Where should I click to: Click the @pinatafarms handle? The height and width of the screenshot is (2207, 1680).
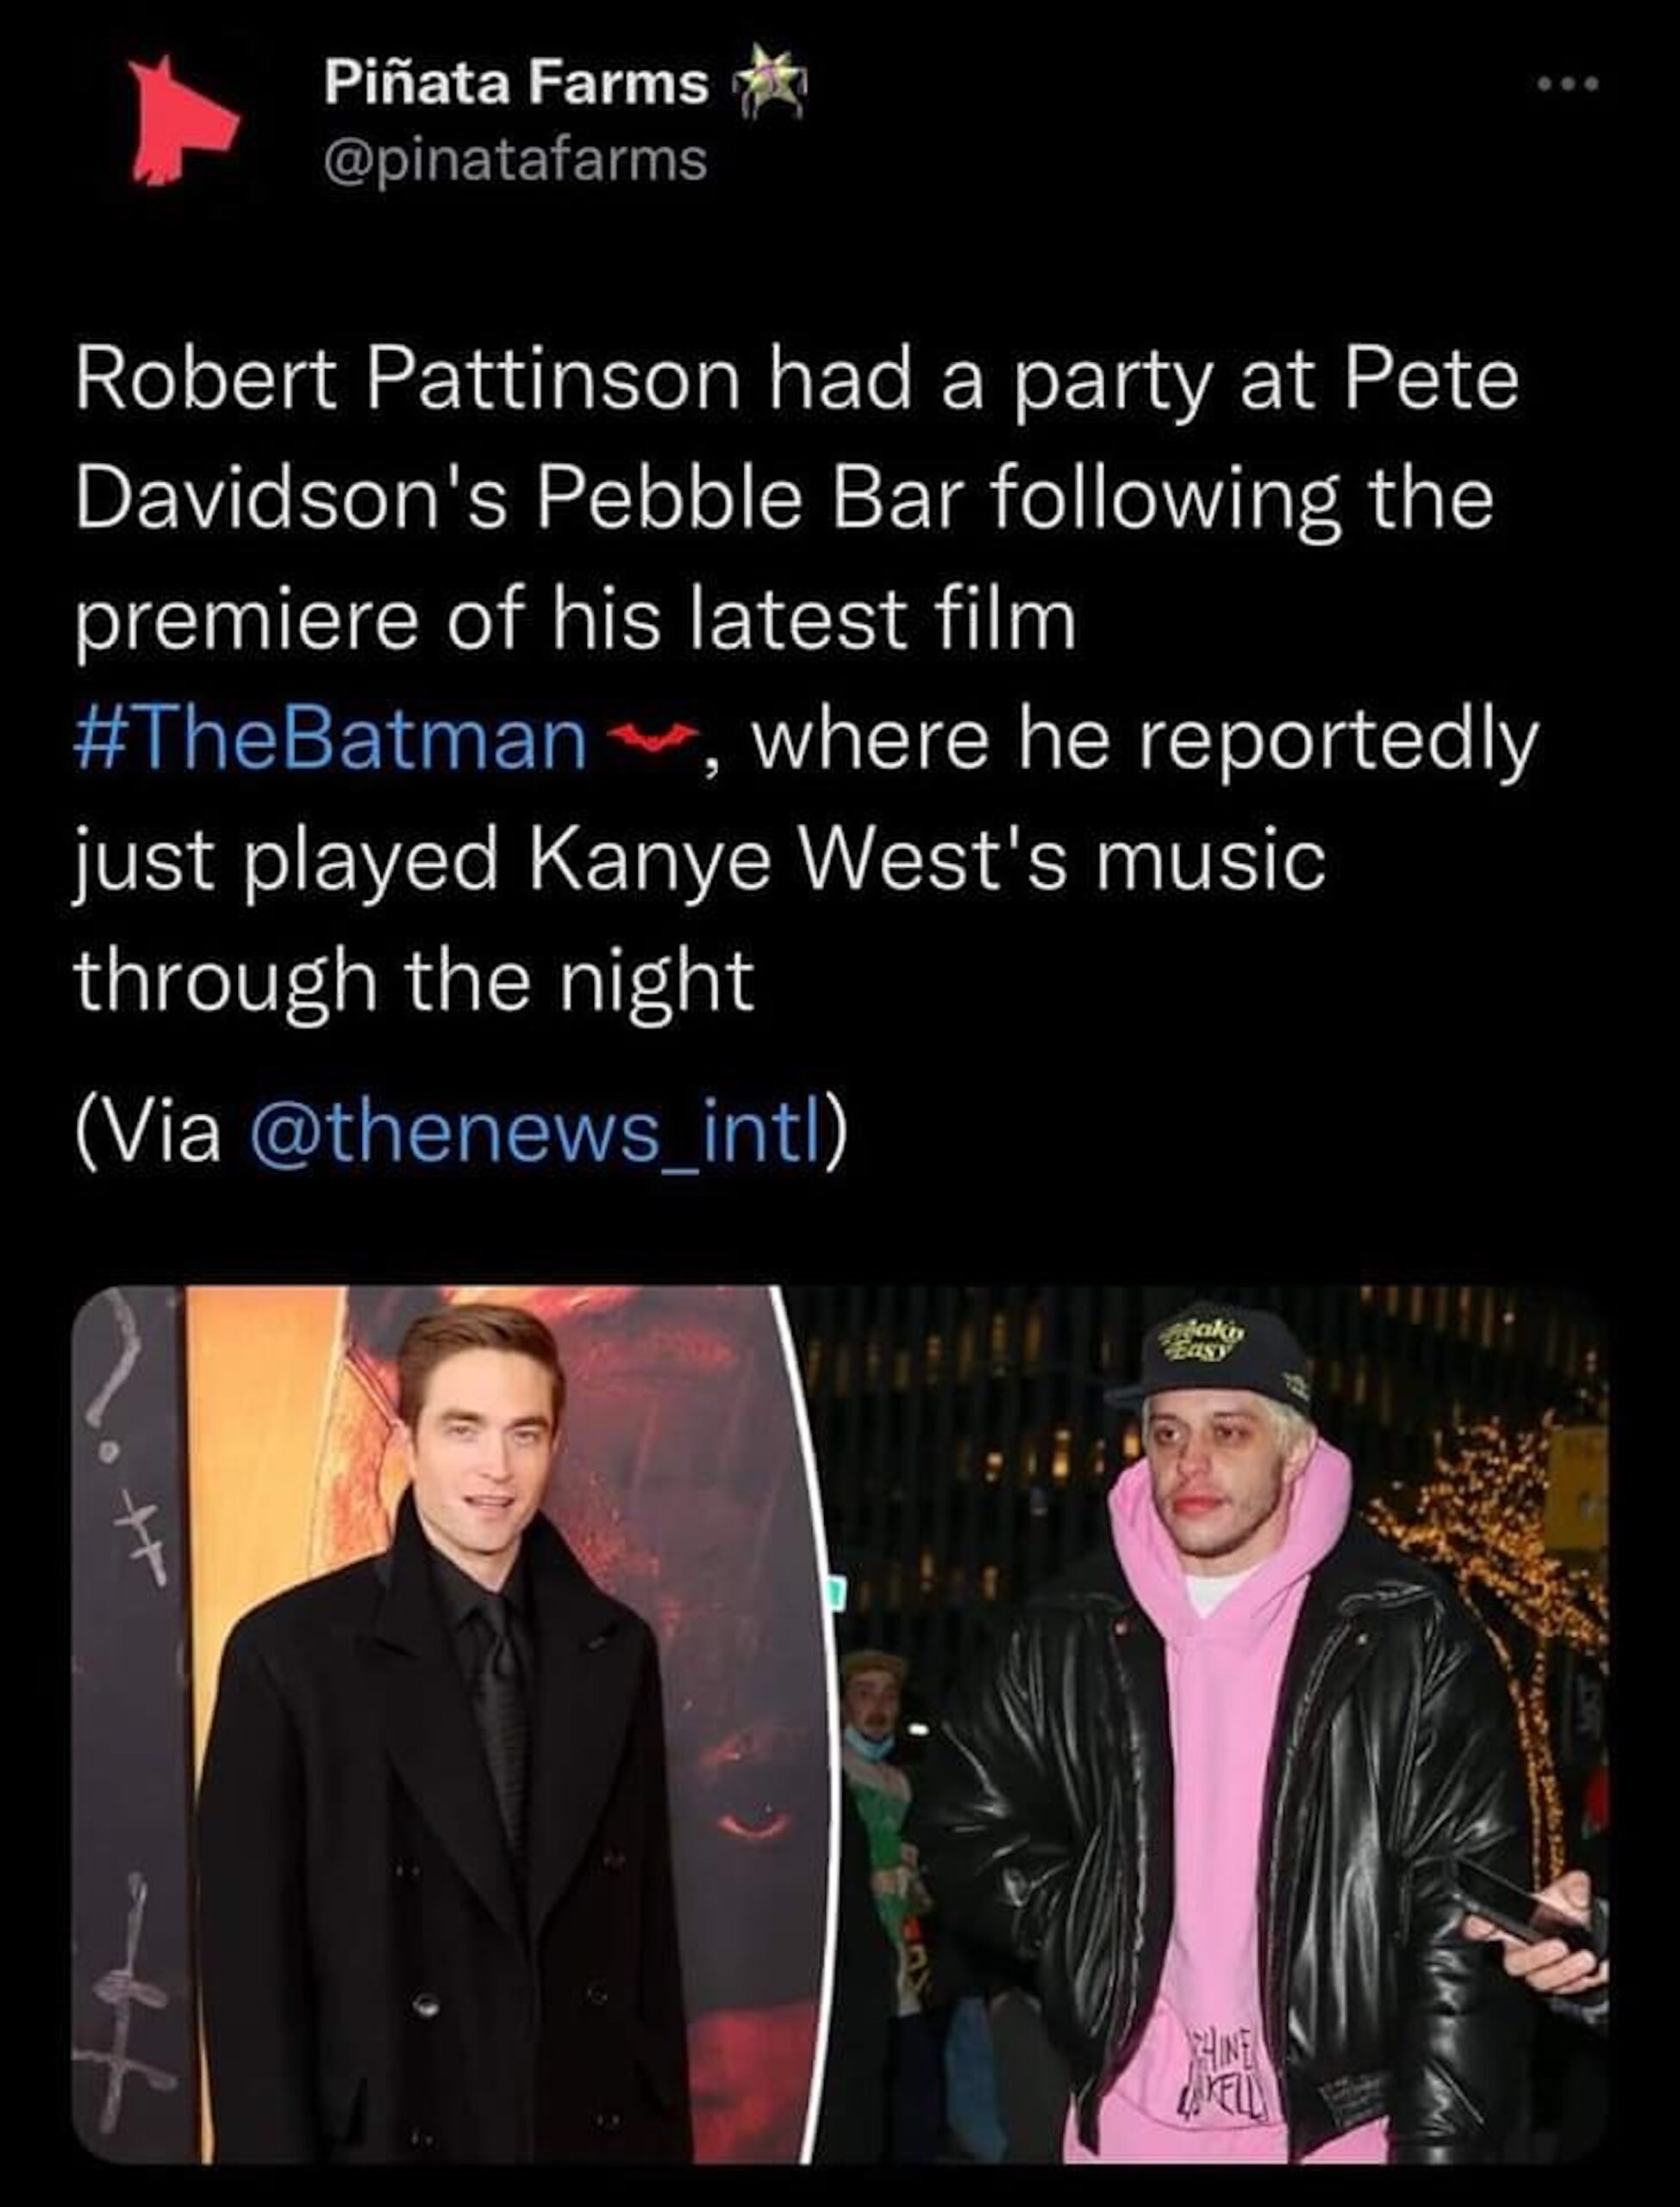coord(515,160)
